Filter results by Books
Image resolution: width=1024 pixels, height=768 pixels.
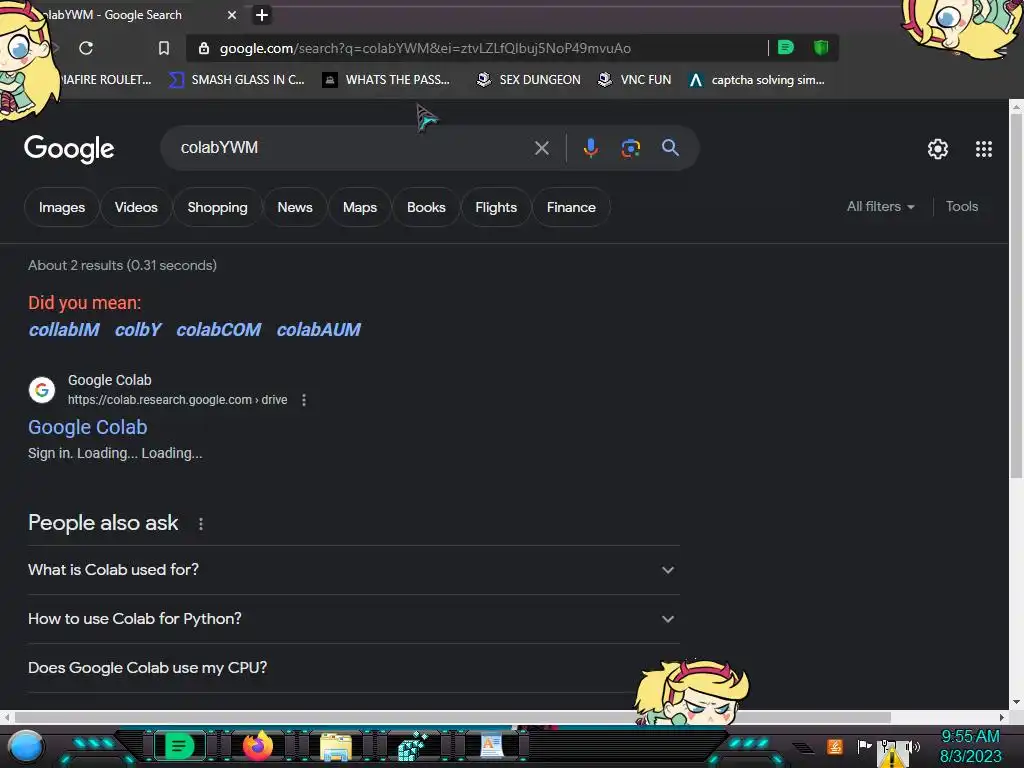coord(426,207)
